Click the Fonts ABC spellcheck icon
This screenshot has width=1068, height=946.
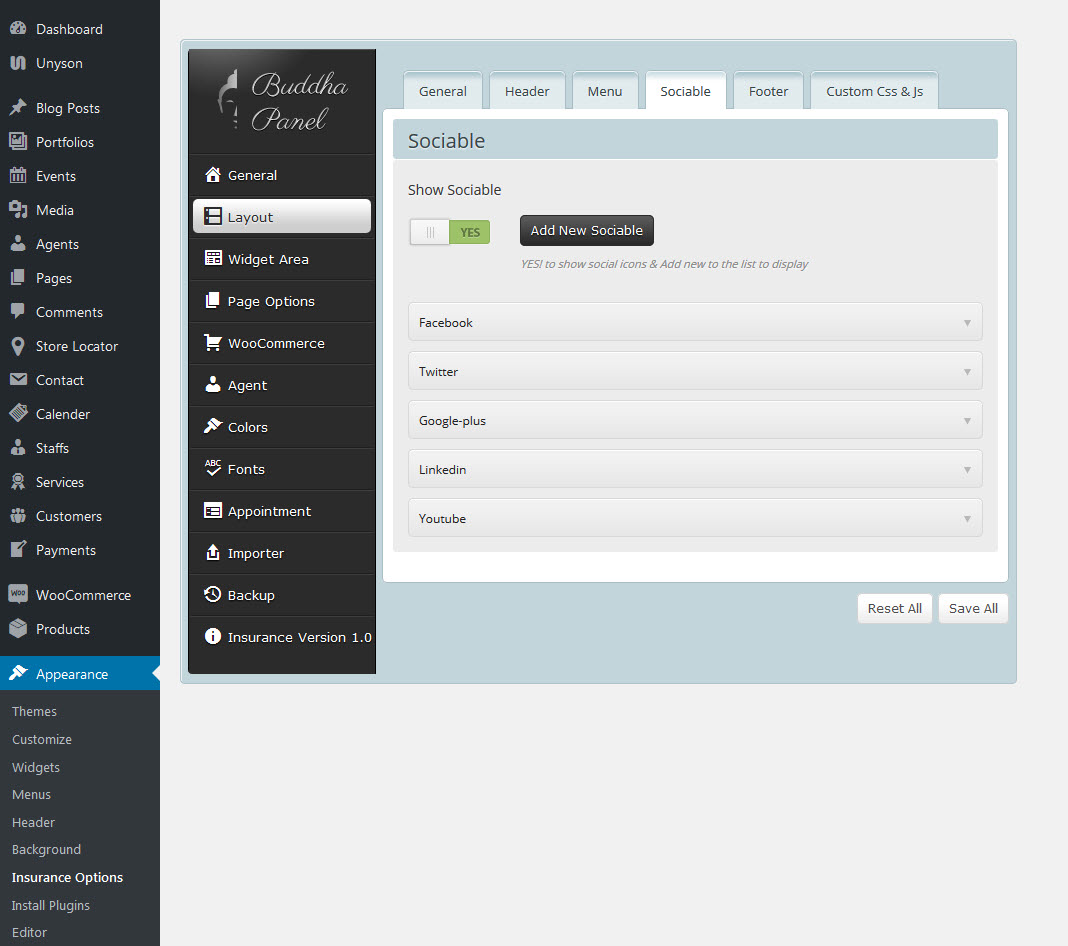pos(213,468)
